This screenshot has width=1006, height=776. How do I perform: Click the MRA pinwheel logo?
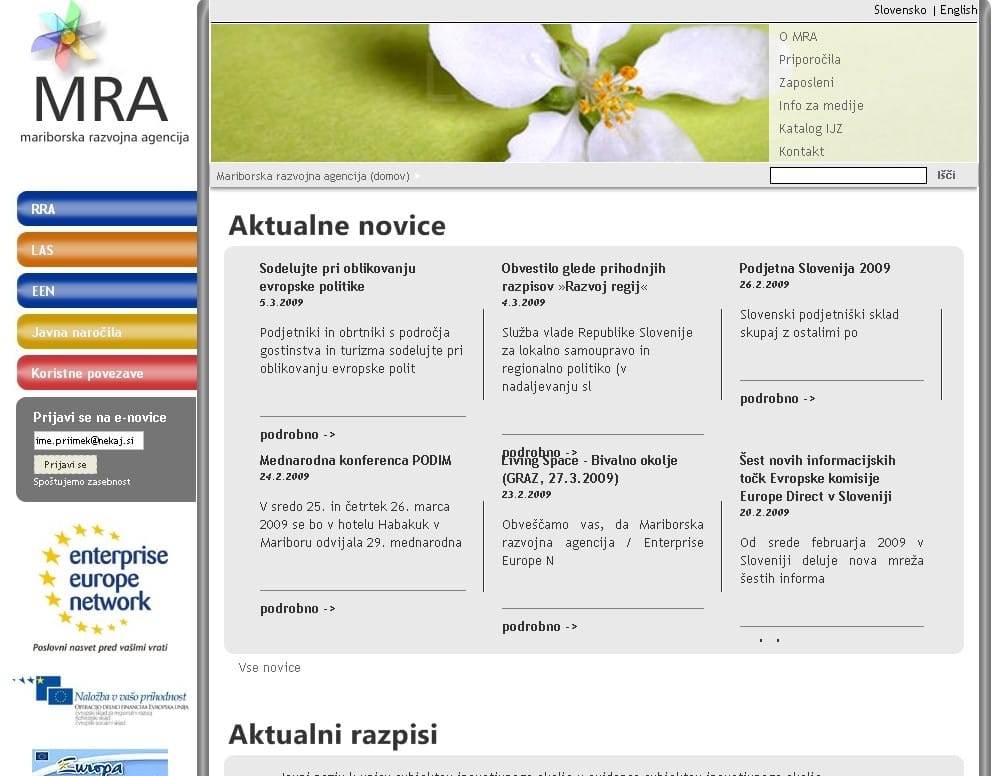(x=67, y=36)
